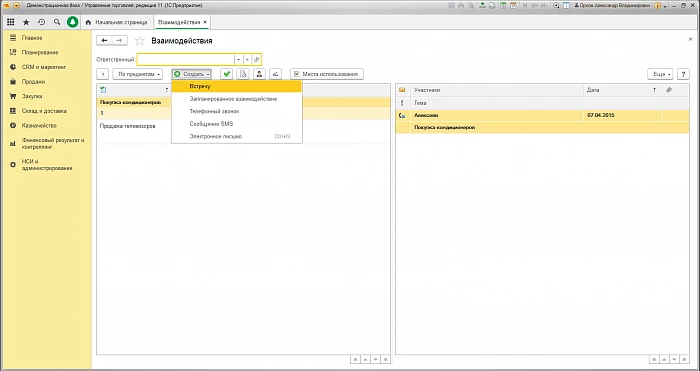
Task: Click the attachment paperclip column header
Action: click(669, 90)
